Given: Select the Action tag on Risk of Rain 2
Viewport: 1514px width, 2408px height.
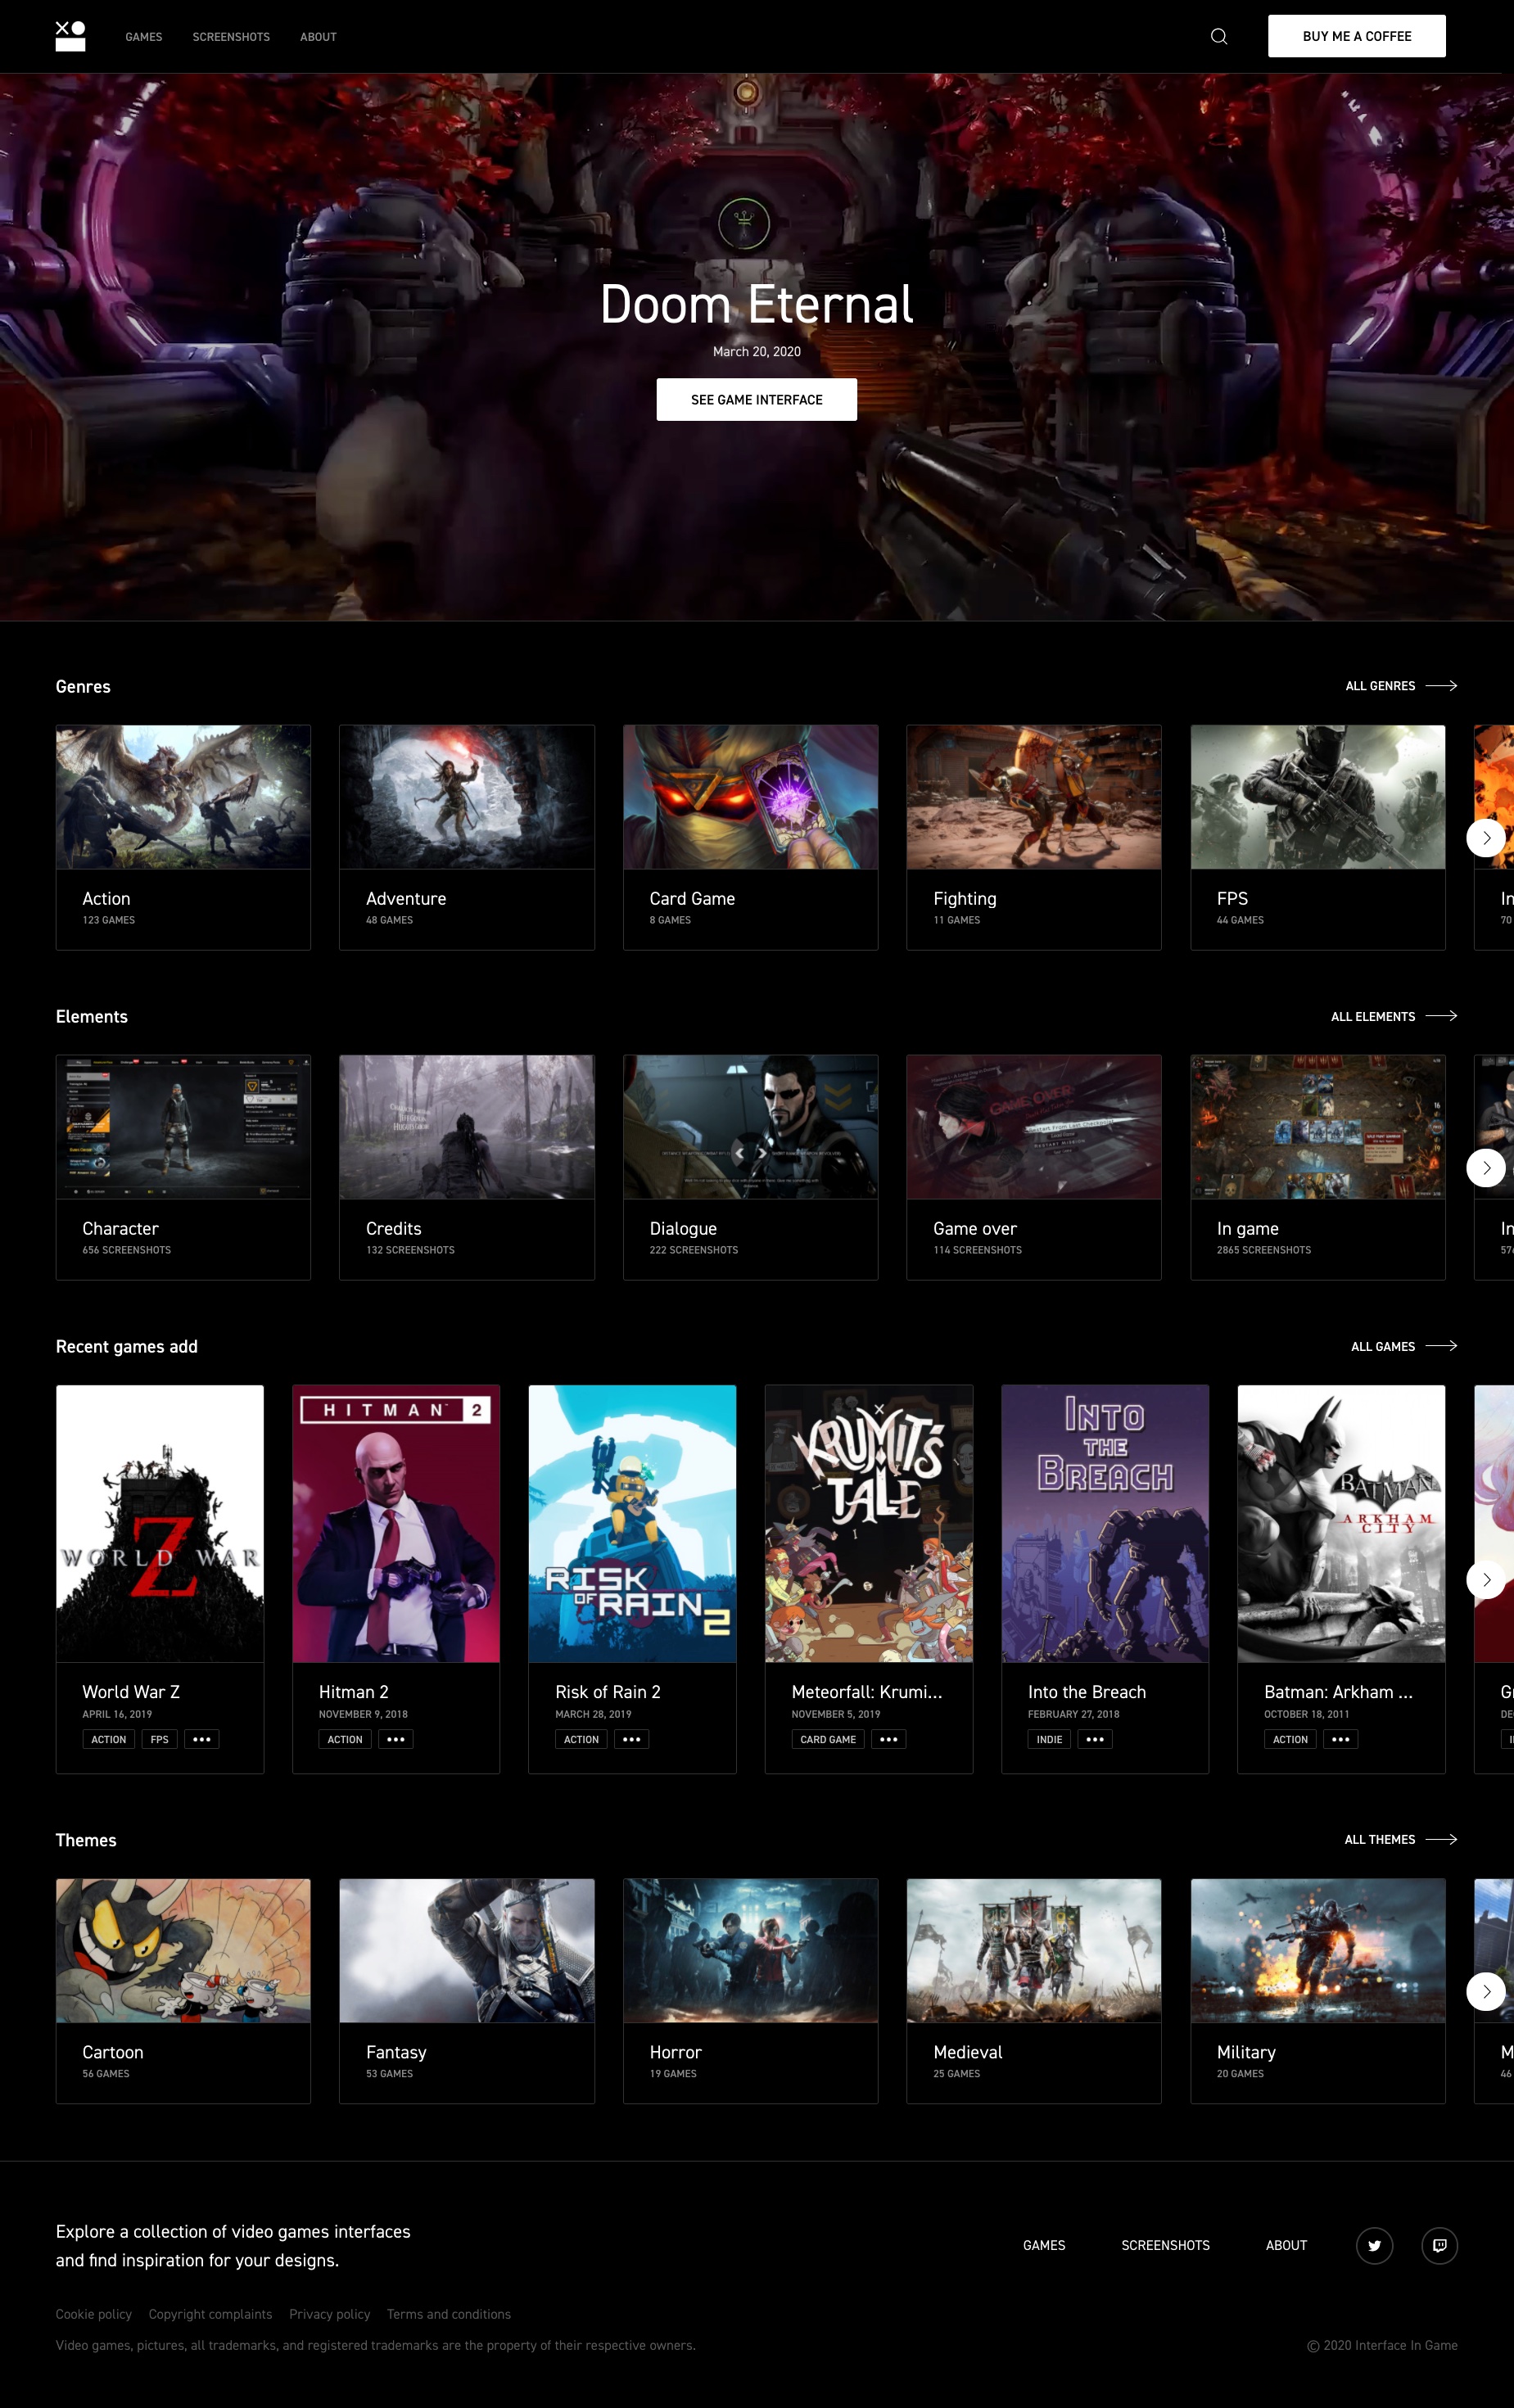Looking at the screenshot, I should click(x=581, y=1739).
